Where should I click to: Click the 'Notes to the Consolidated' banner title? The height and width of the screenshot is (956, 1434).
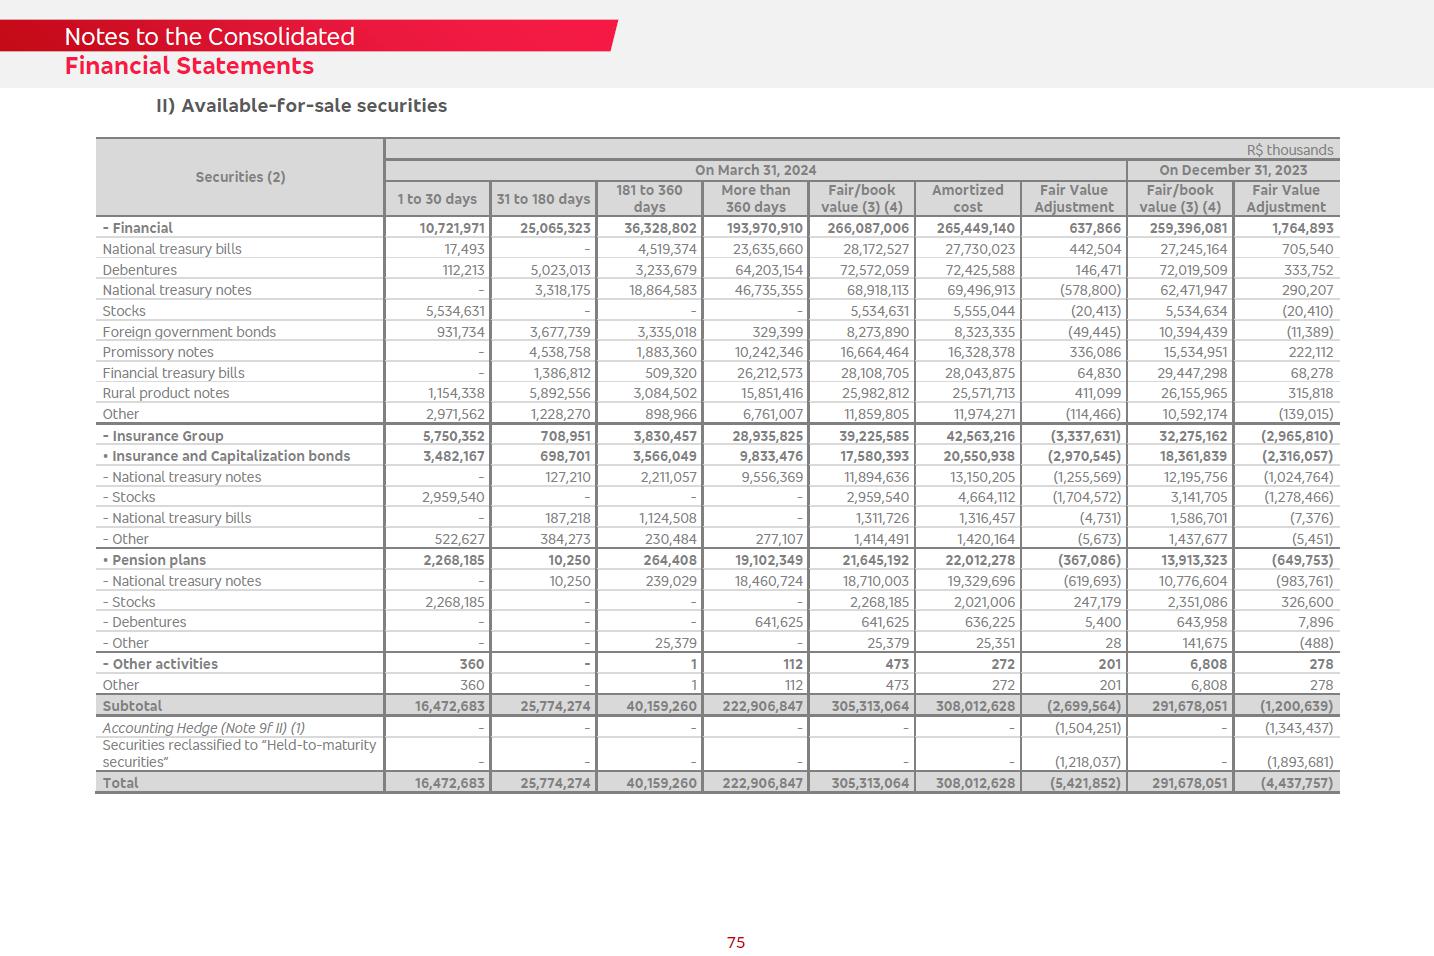[209, 37]
